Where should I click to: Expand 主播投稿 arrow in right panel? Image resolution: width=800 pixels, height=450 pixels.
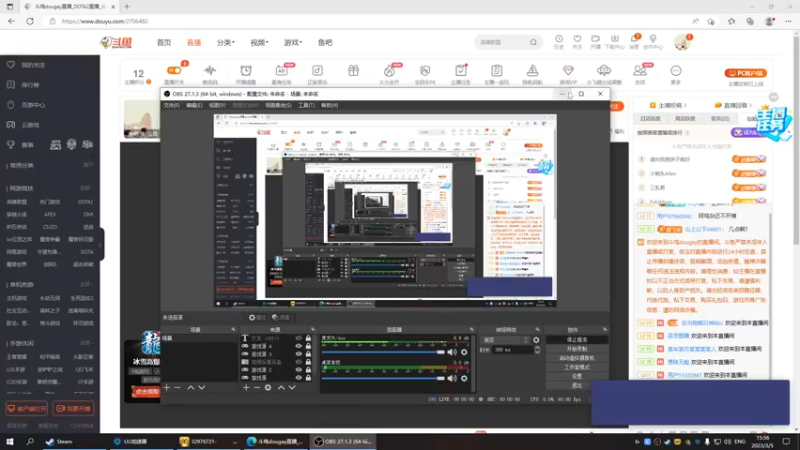[685, 105]
